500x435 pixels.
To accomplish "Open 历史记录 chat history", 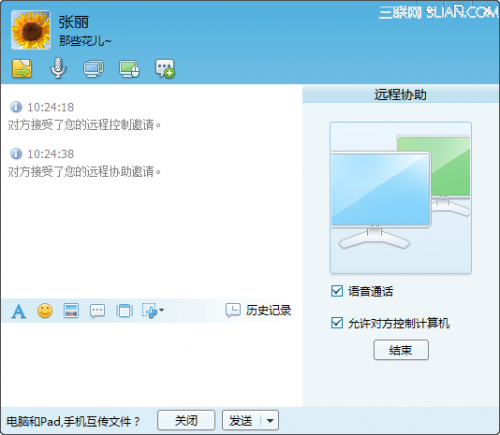I will click(268, 310).
